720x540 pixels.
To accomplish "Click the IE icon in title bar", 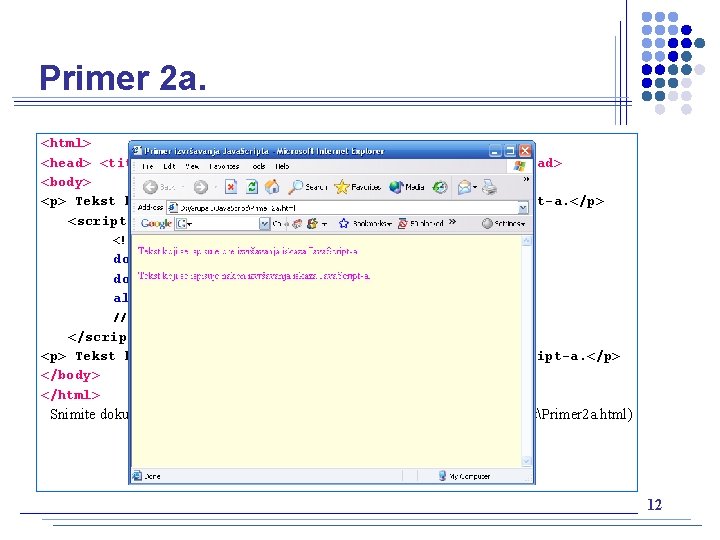I will coord(137,150).
